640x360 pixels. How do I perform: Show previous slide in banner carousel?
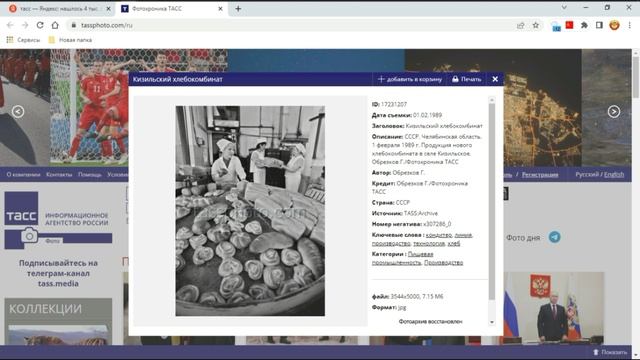pos(18,111)
